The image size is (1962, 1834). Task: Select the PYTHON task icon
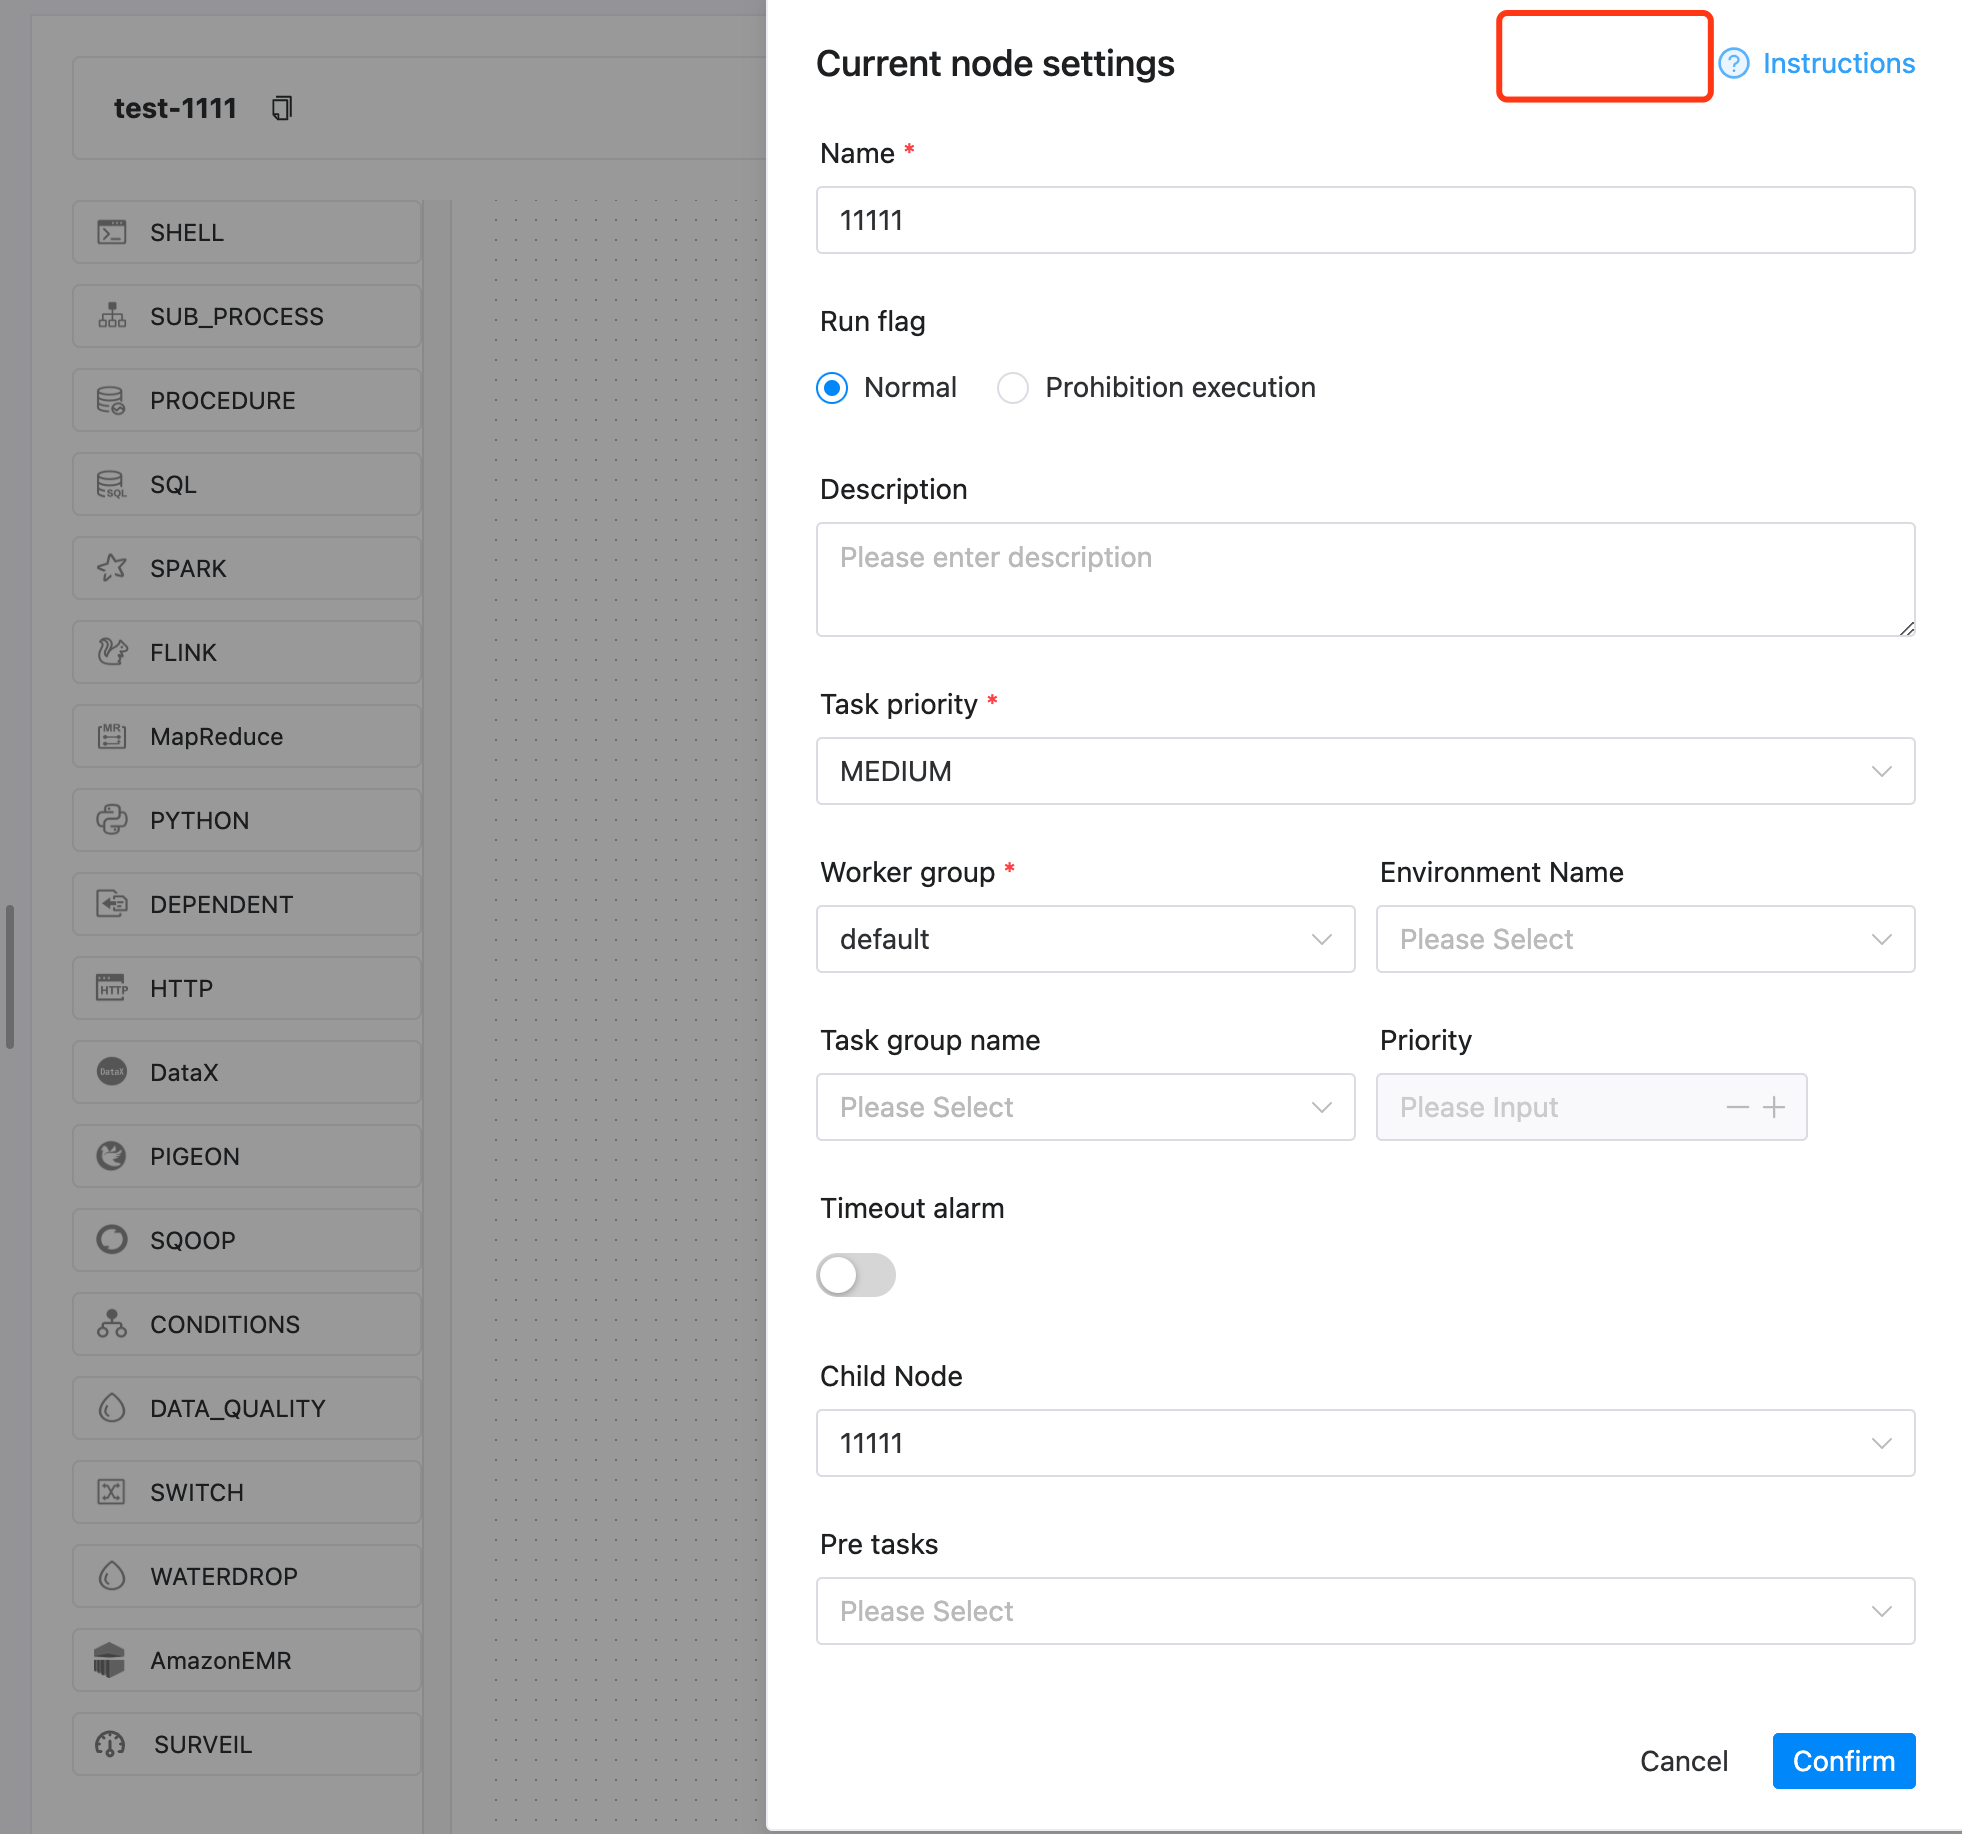pos(246,820)
